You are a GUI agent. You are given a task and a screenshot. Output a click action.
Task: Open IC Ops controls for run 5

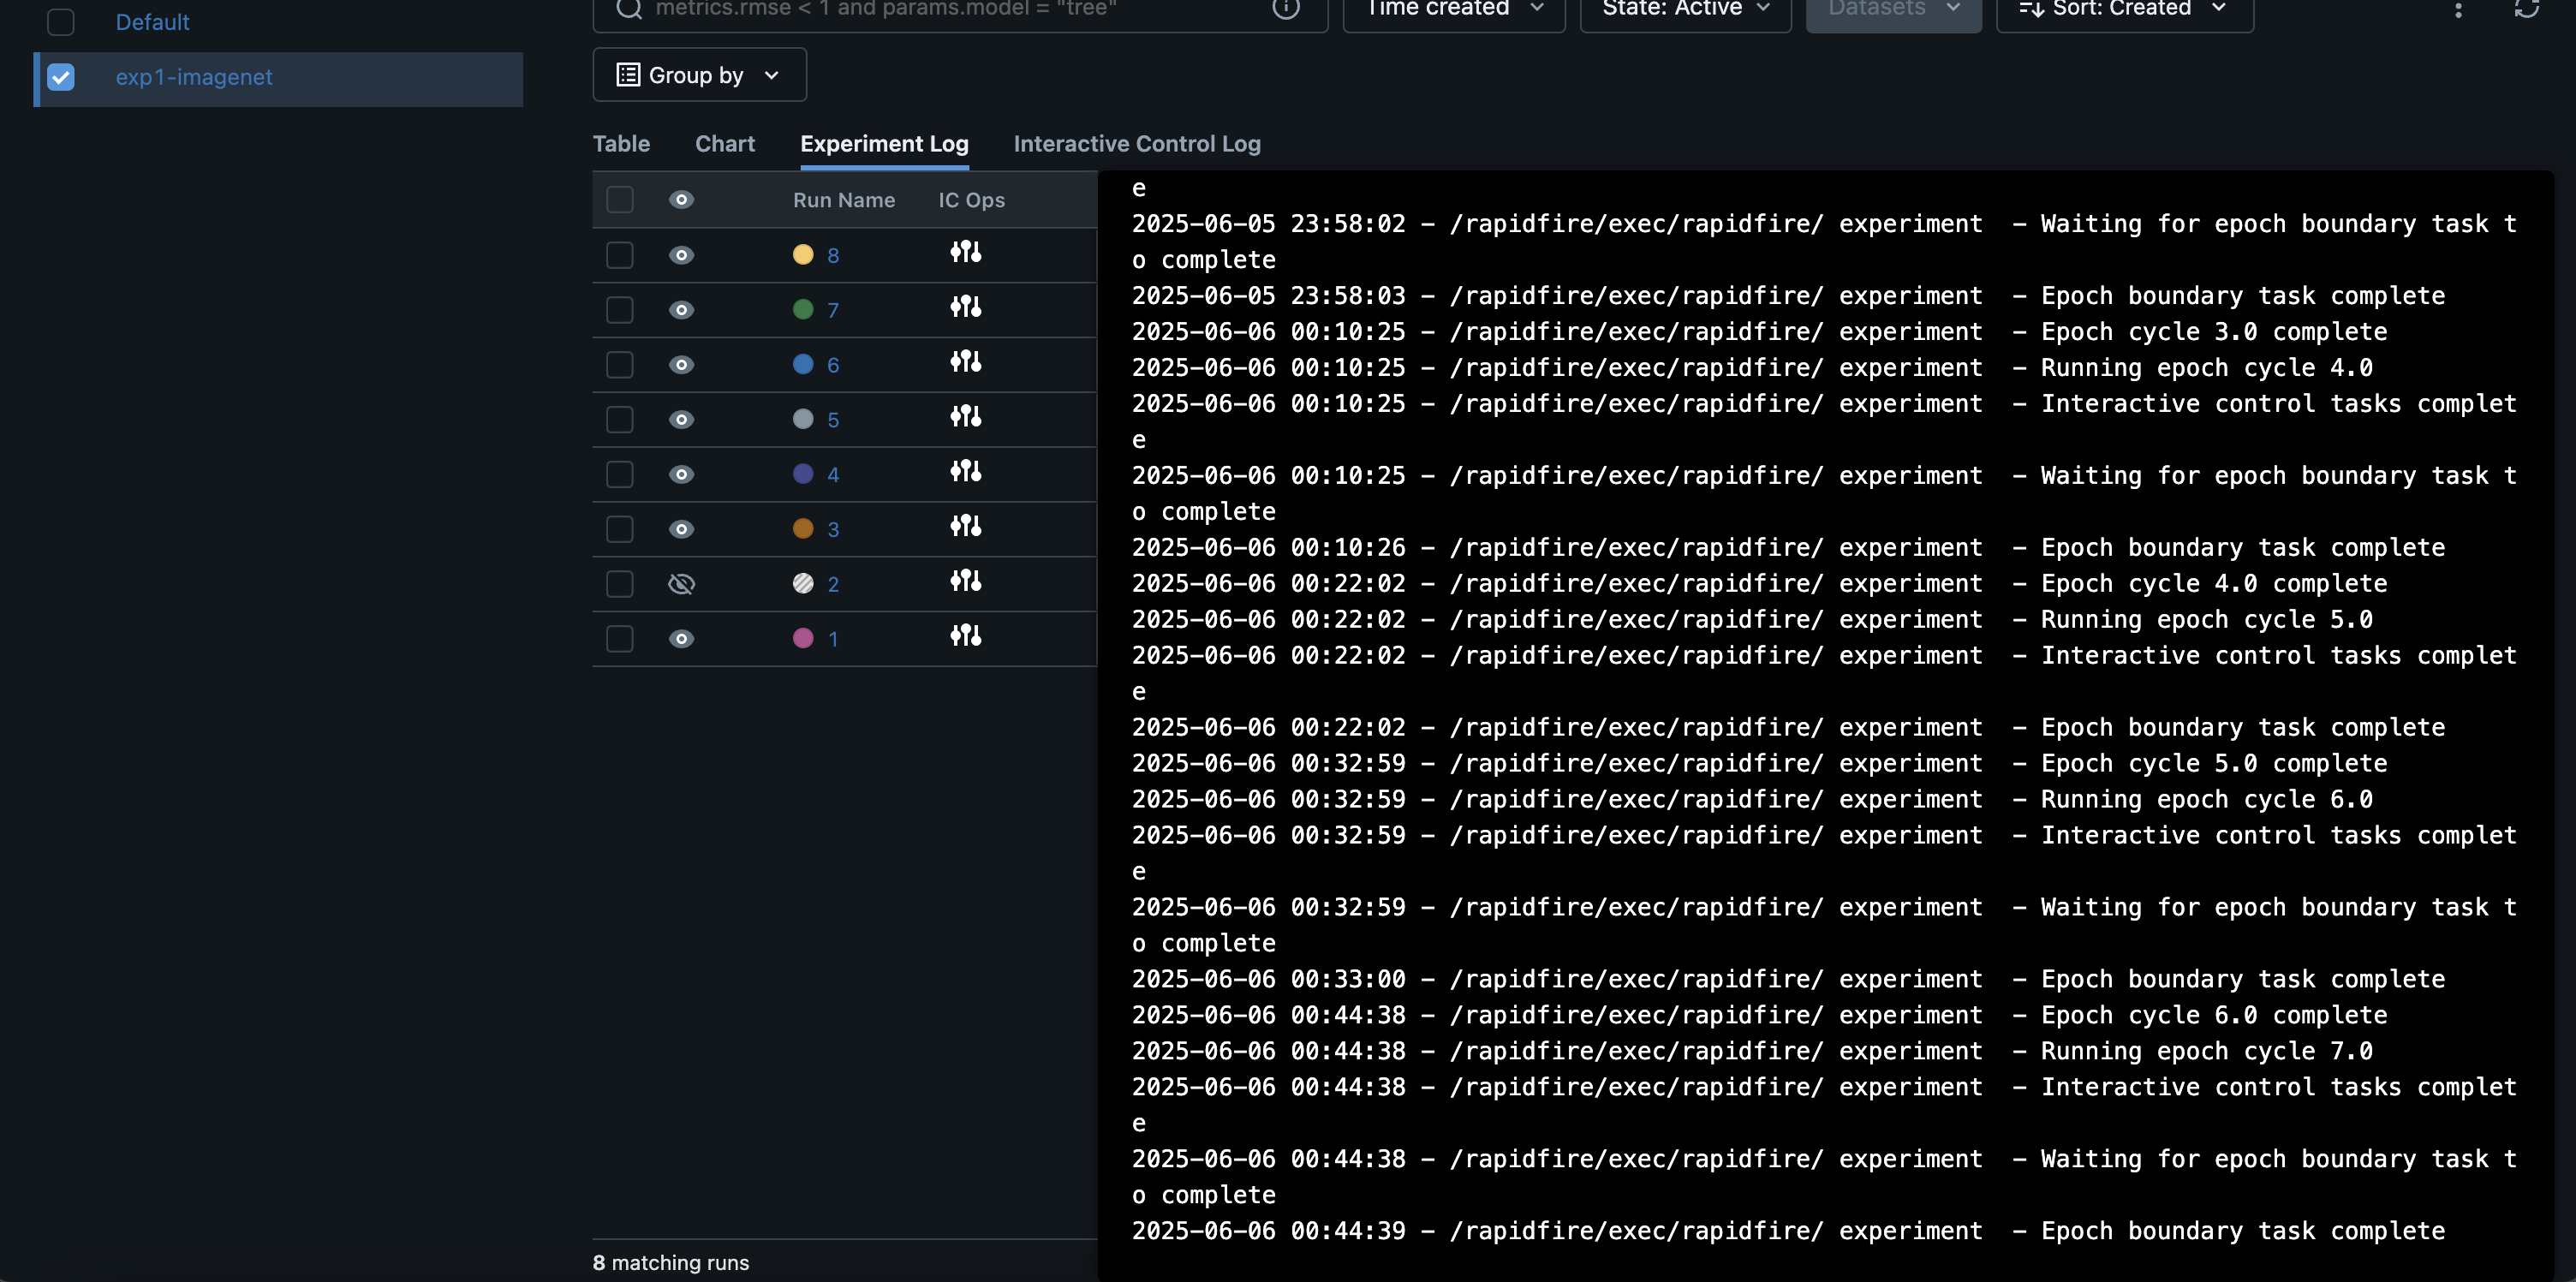point(965,417)
